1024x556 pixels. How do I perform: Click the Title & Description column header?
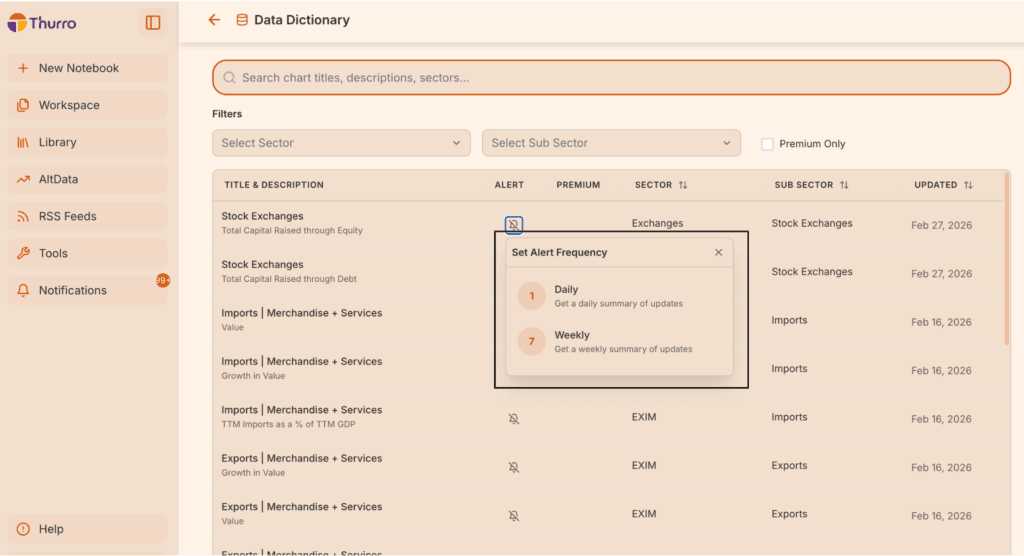[274, 185]
